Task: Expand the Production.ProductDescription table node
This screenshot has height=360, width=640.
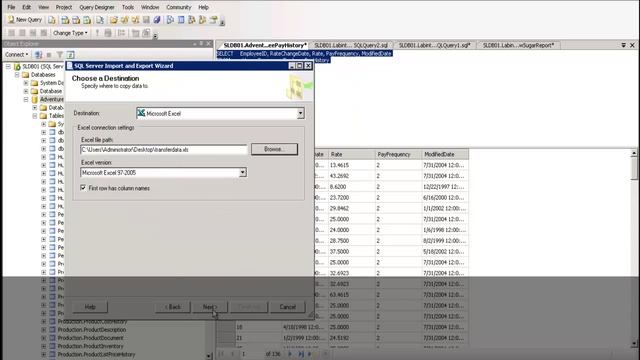Action: 43,330
